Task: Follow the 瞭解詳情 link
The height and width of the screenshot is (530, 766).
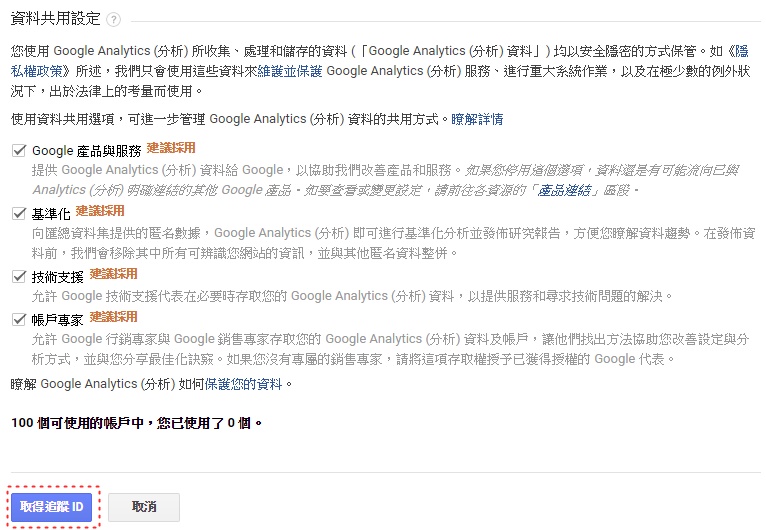Action: [477, 119]
